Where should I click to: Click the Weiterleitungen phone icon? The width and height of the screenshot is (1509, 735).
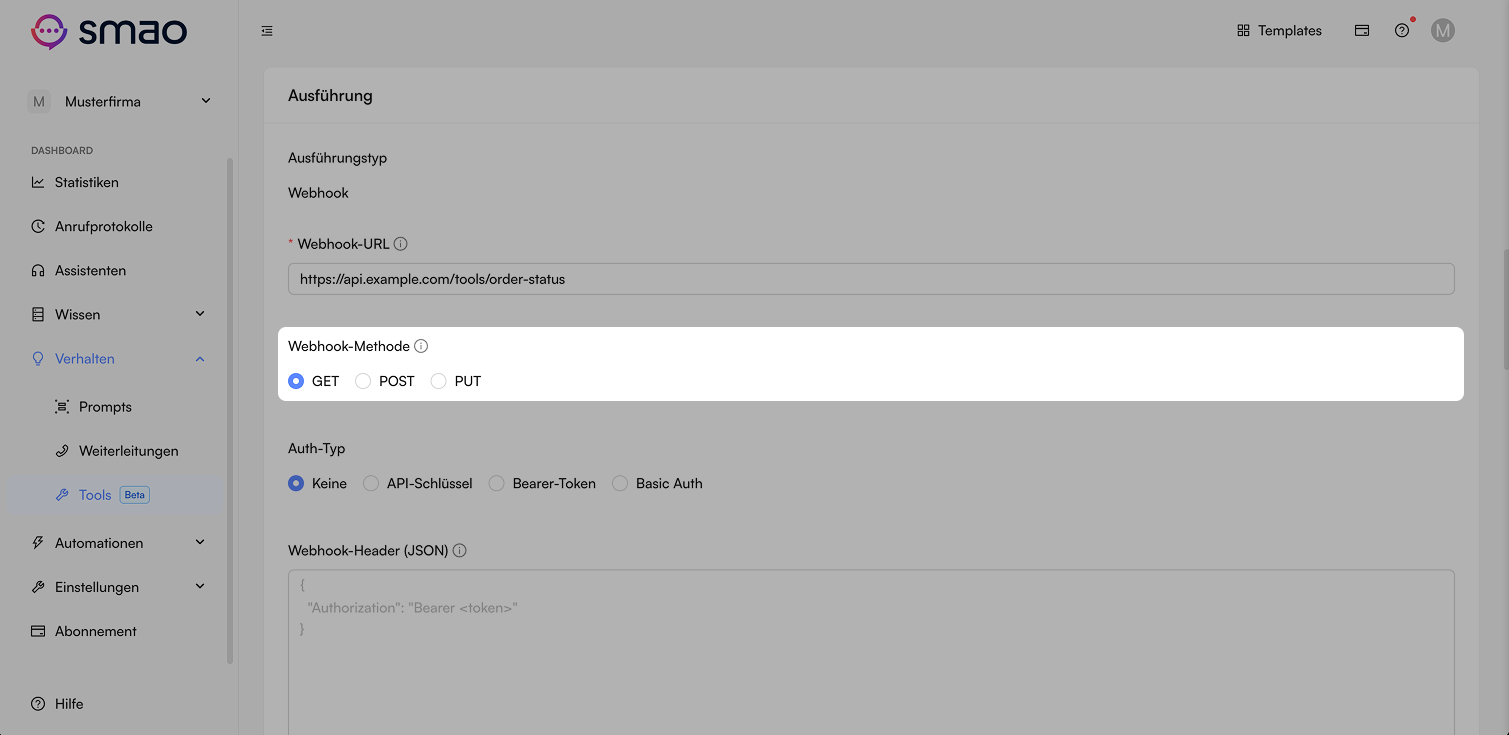click(x=62, y=451)
